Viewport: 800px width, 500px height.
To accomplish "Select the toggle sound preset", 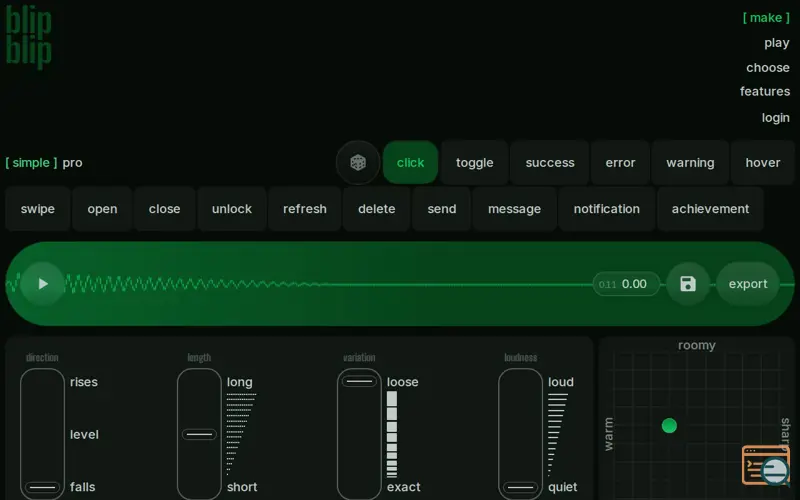I will [x=474, y=163].
